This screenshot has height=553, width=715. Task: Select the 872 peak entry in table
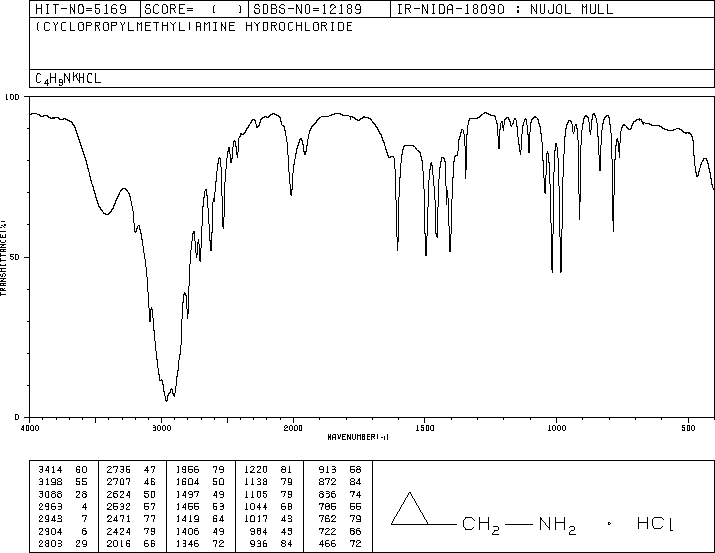click(x=340, y=482)
